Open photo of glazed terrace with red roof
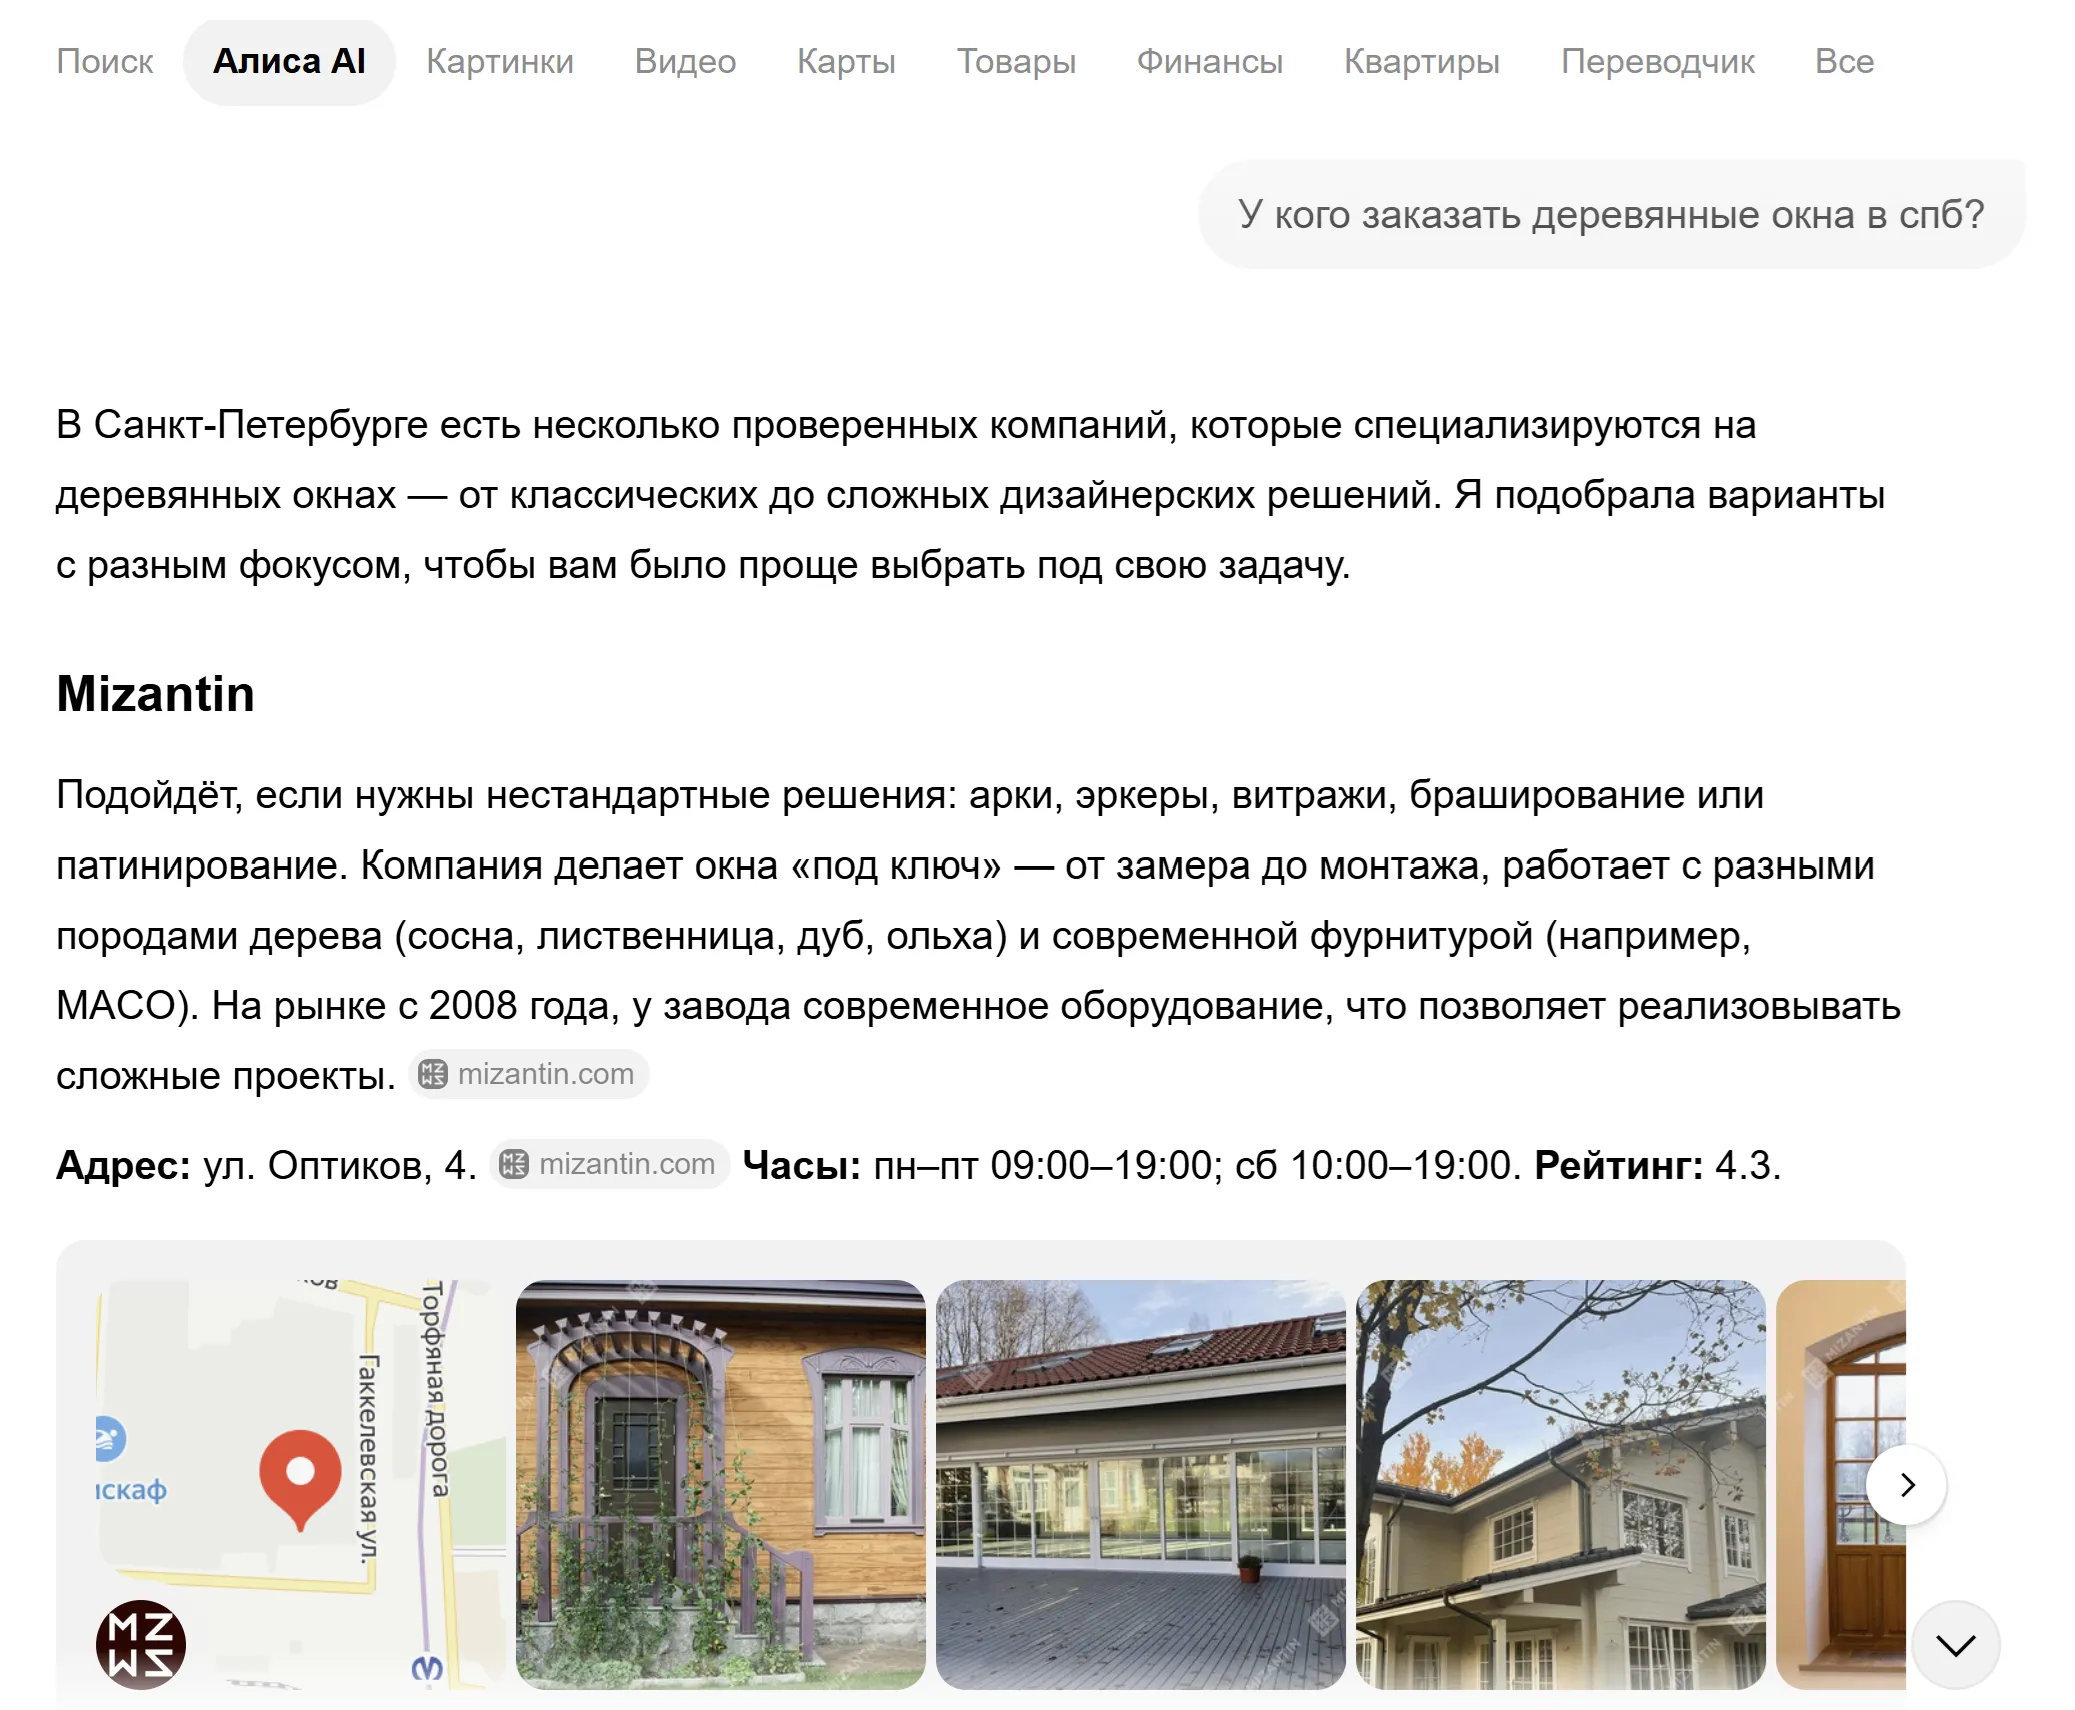 pyautogui.click(x=1141, y=1485)
